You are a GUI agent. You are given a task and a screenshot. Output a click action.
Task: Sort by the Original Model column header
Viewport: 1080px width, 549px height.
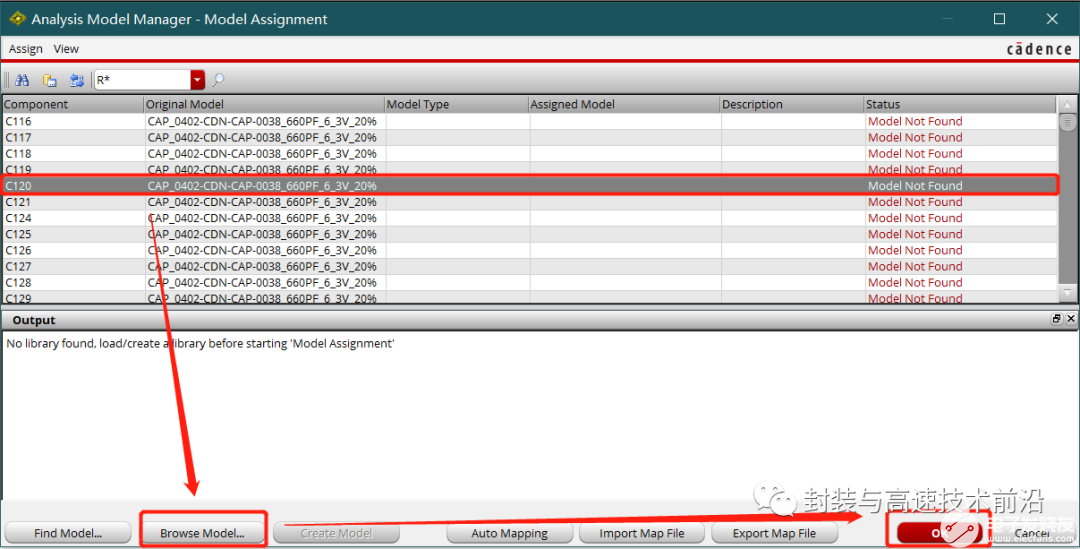tap(264, 104)
